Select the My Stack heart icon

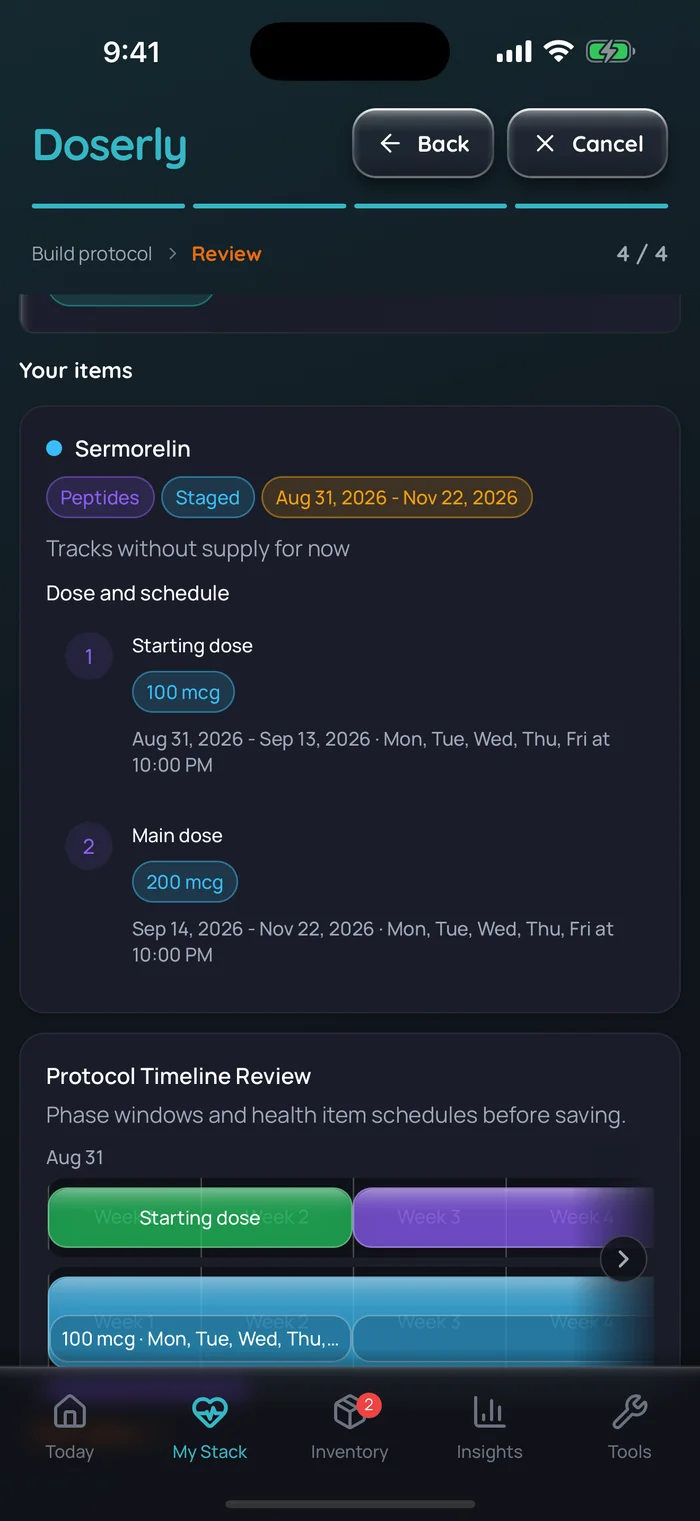(210, 1412)
